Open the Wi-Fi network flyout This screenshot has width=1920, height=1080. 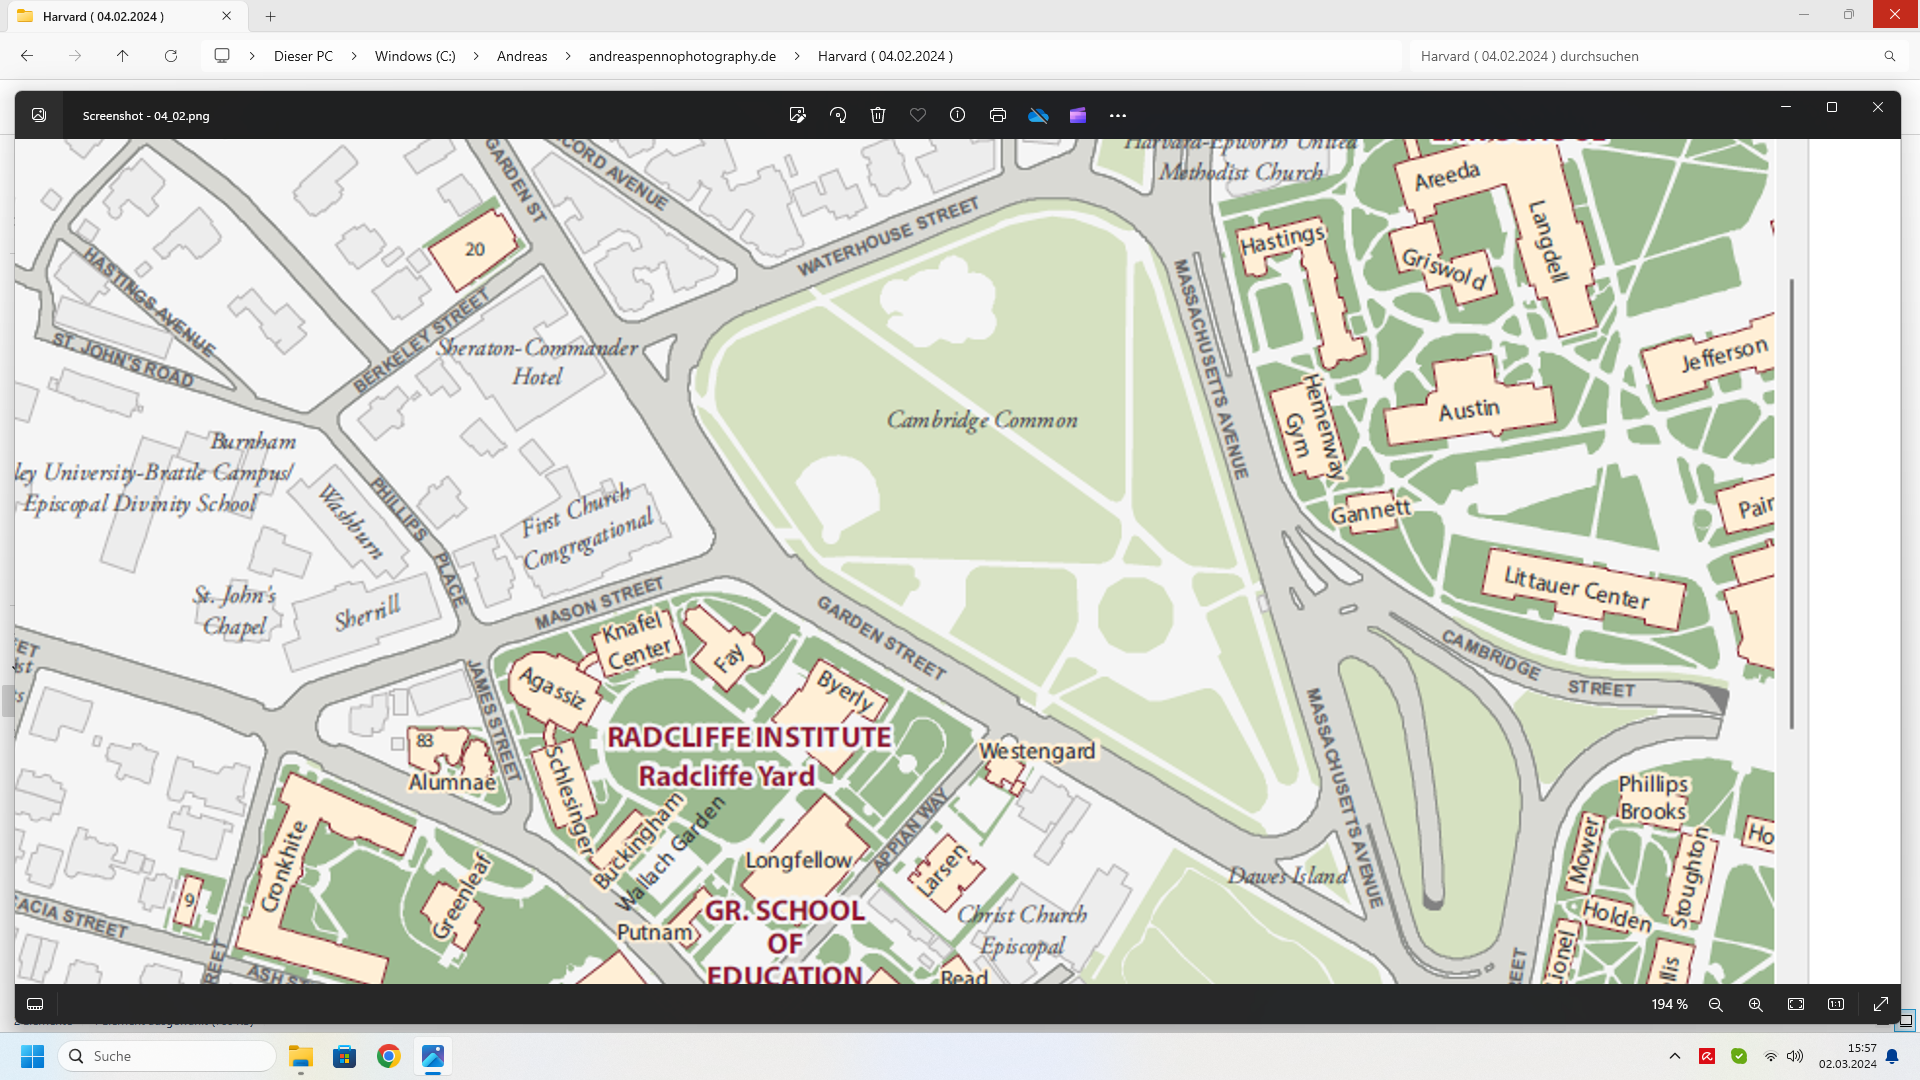(x=1771, y=1056)
